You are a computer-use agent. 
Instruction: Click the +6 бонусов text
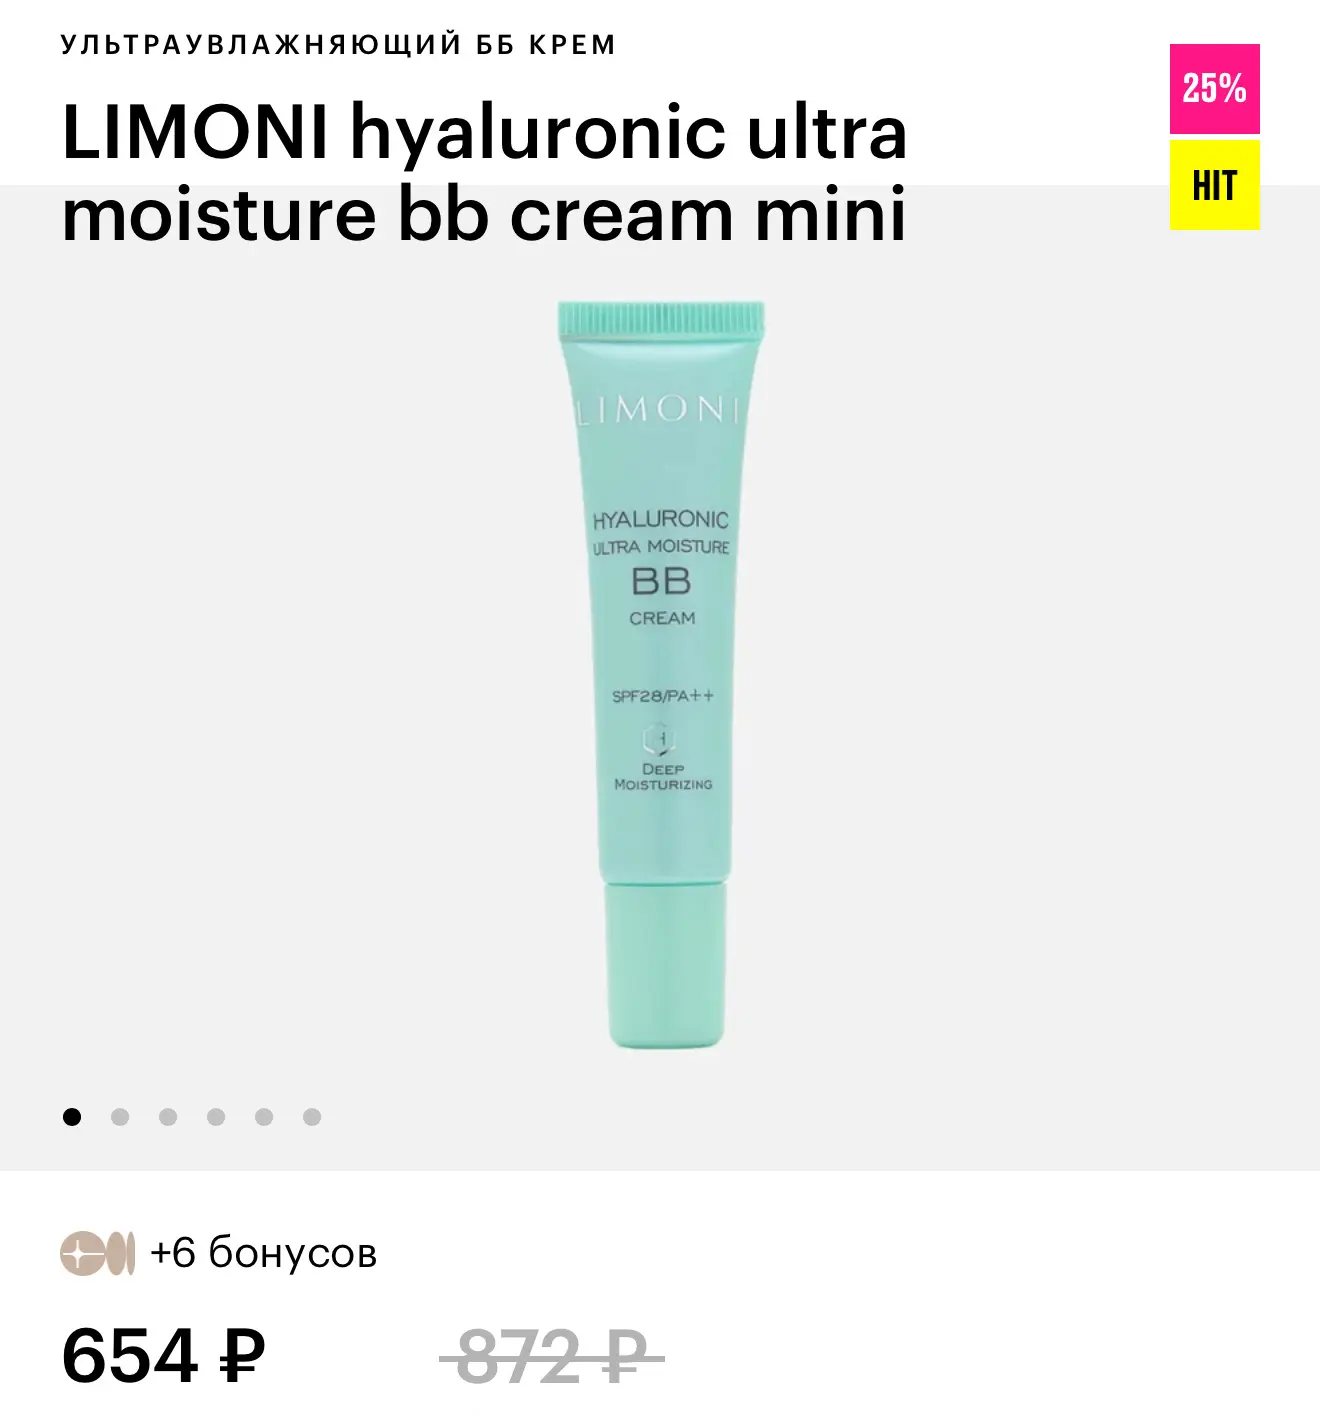[263, 1253]
